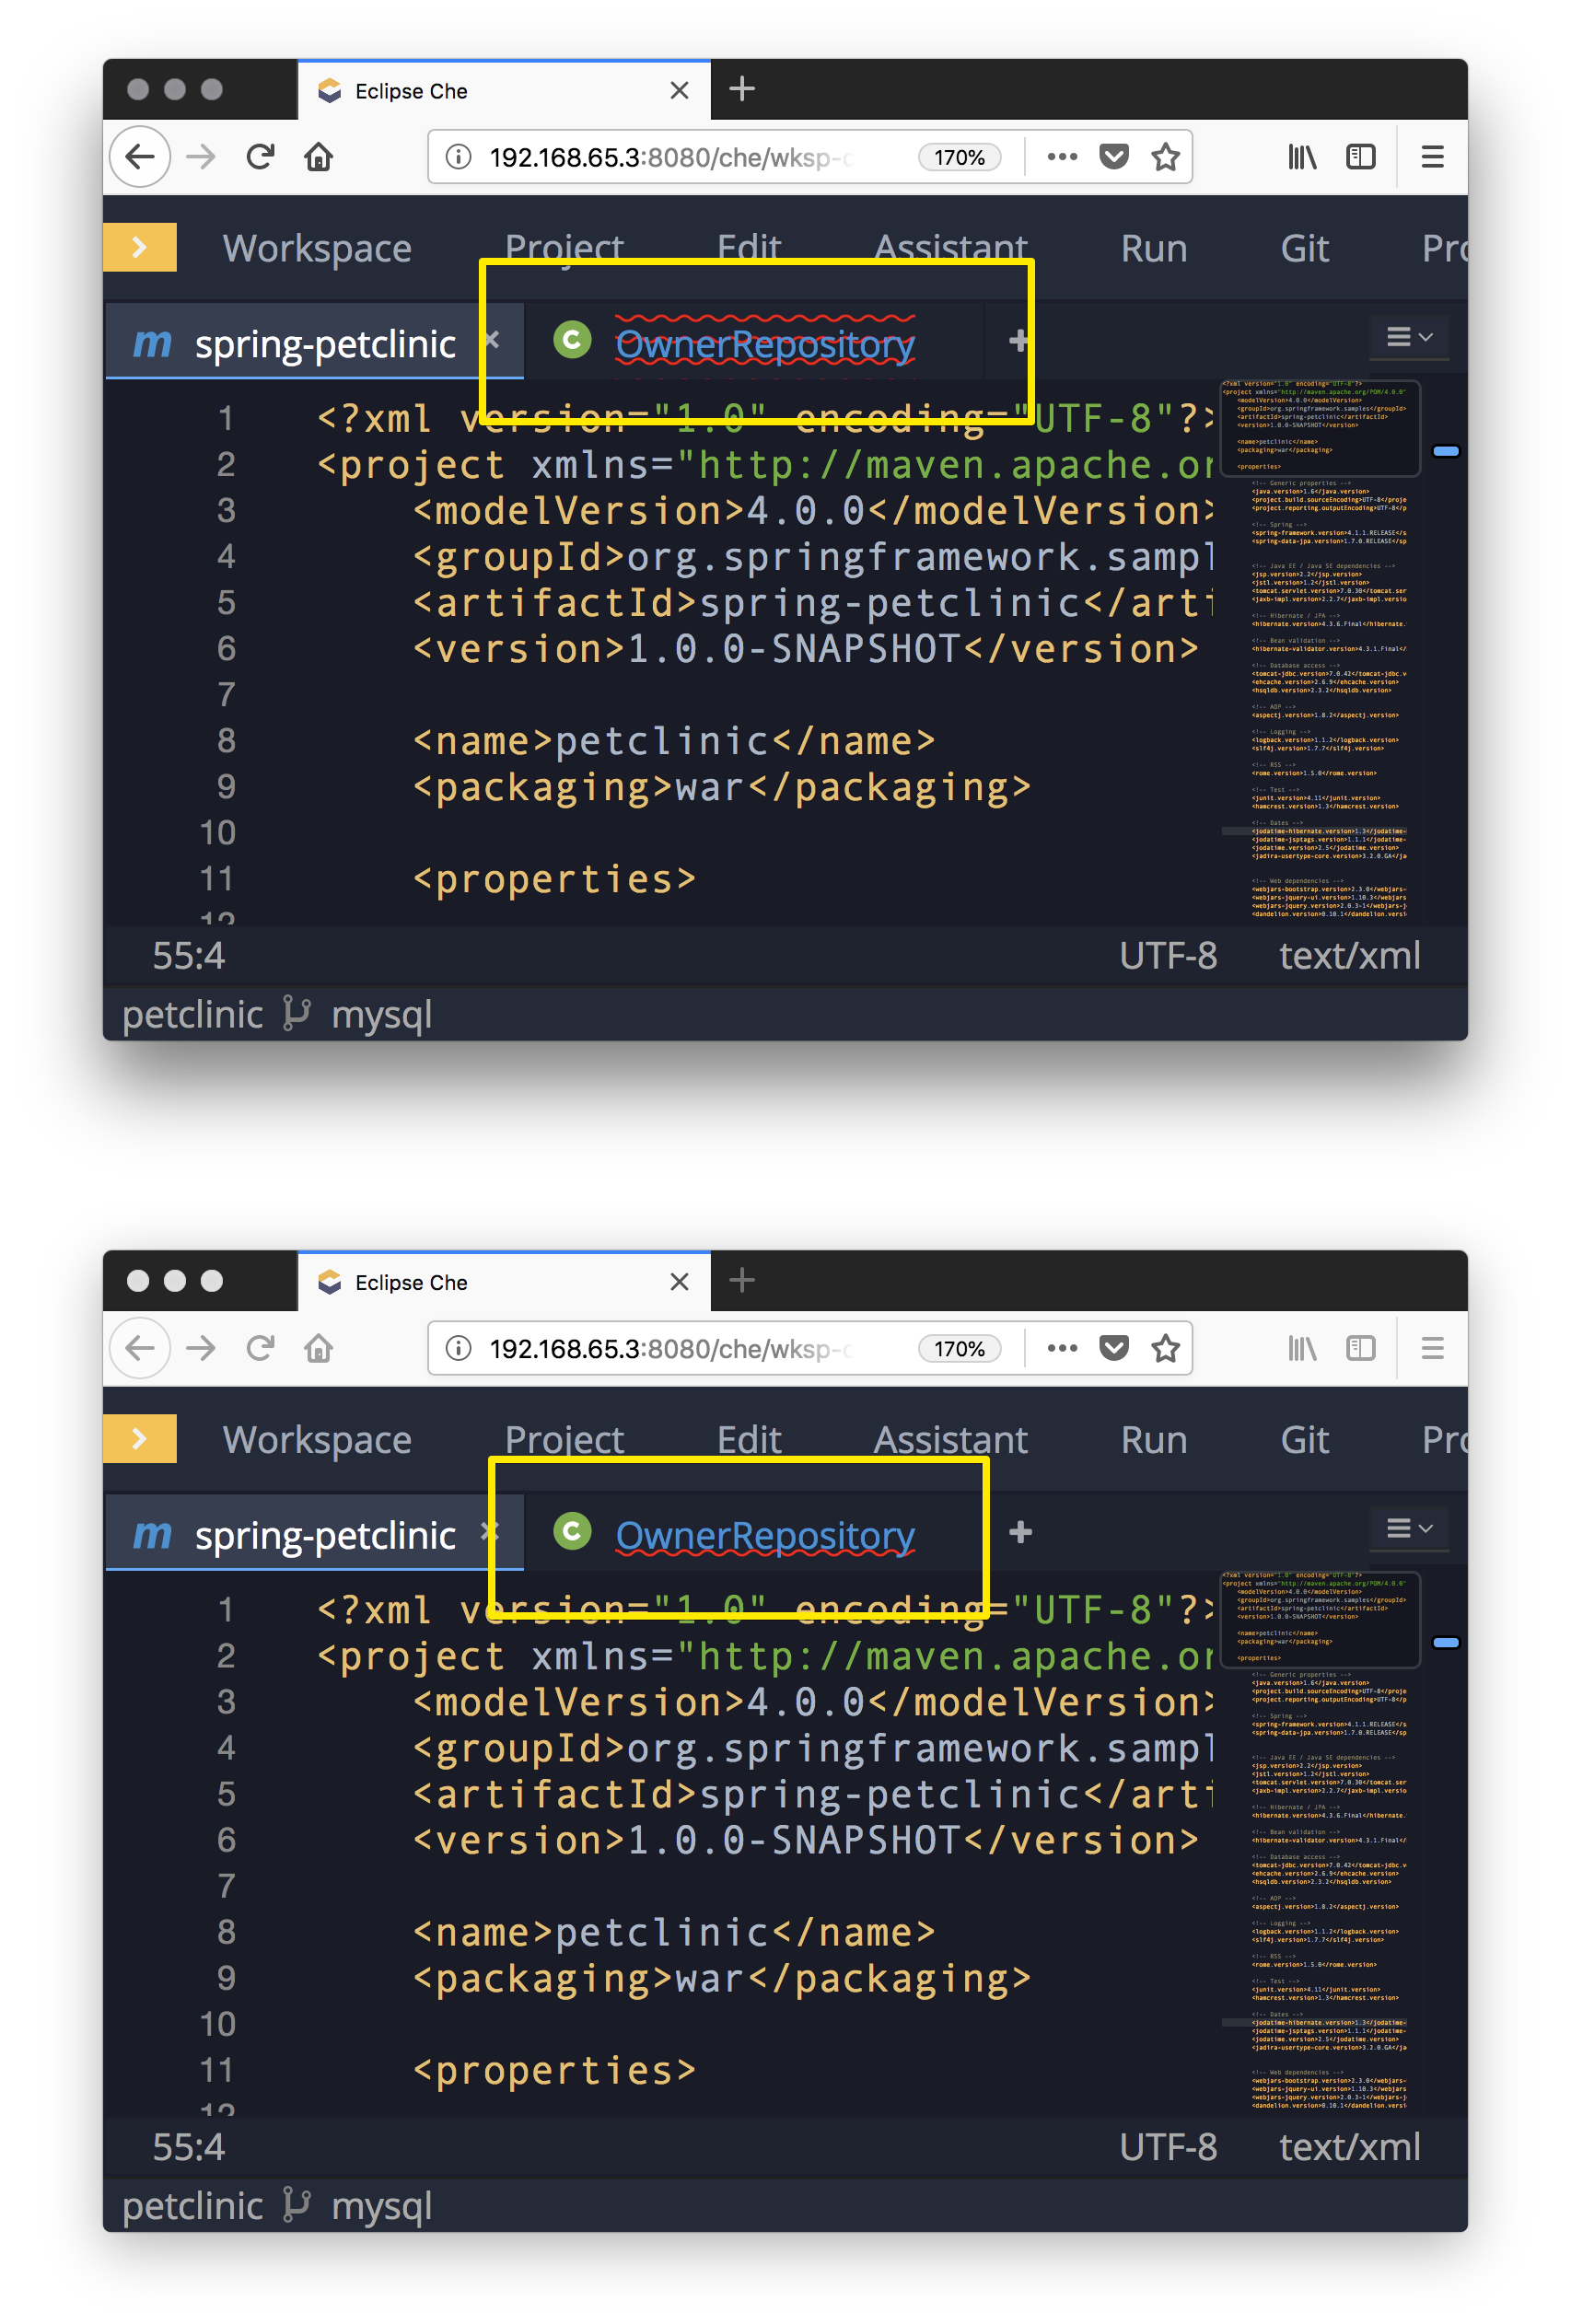The width and height of the screenshot is (1571, 2324).
Task: Click the forward arrow in the lower browser window
Action: [201, 1348]
